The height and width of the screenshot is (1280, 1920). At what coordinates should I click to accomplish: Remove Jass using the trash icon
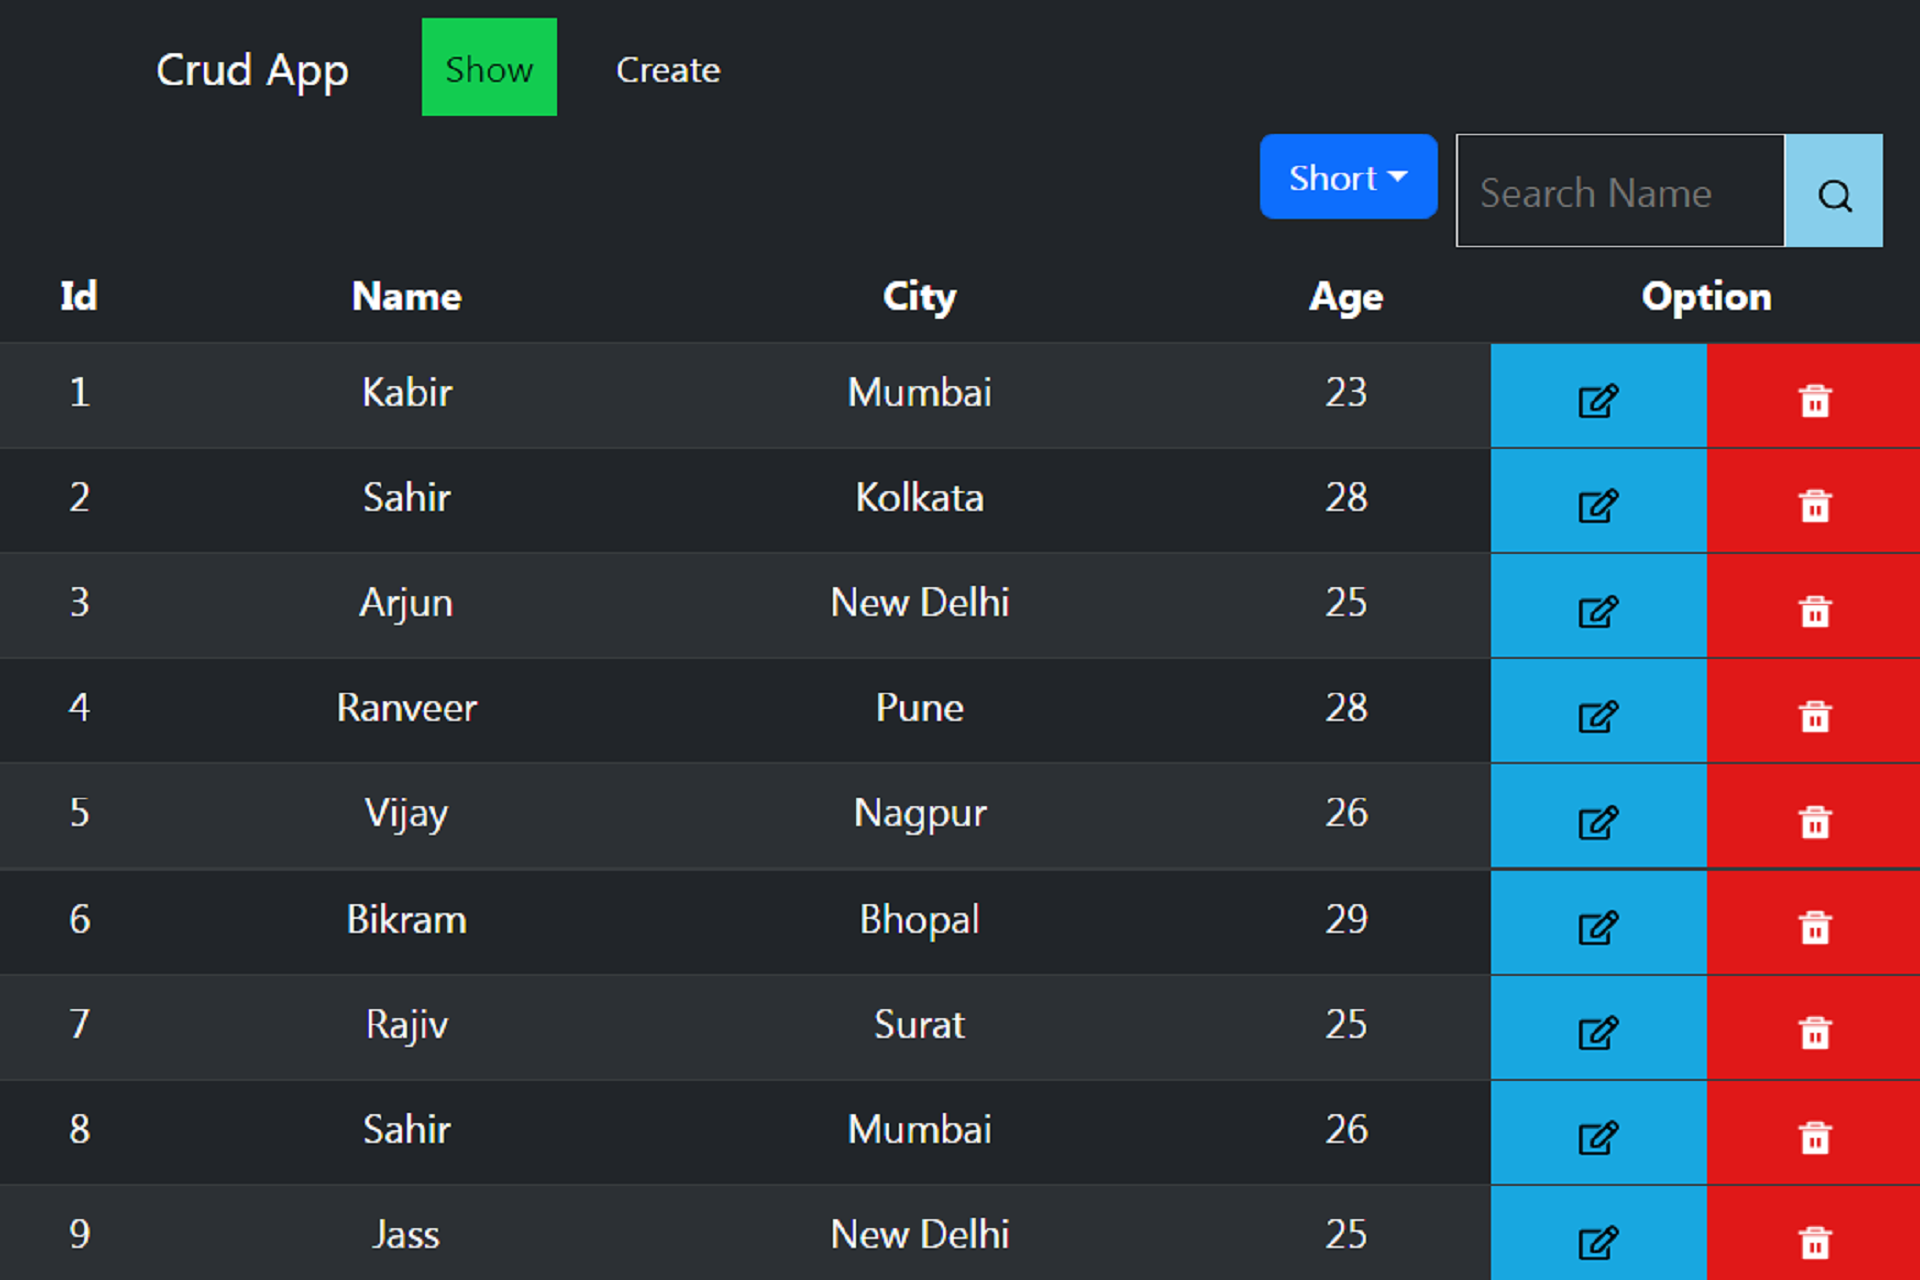(x=1814, y=1243)
